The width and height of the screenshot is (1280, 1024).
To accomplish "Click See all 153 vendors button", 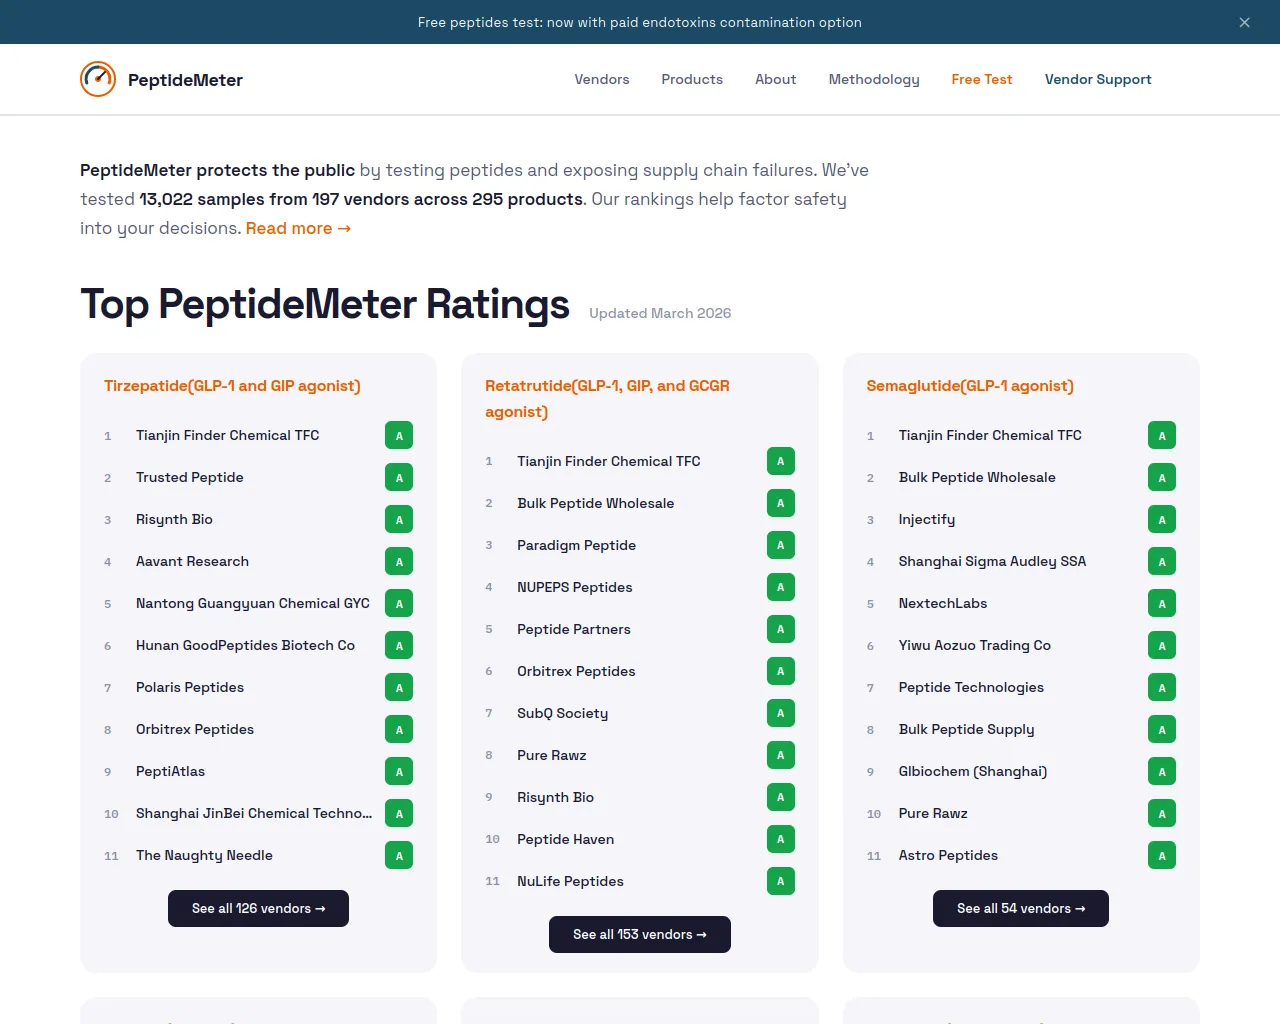I will [x=640, y=934].
